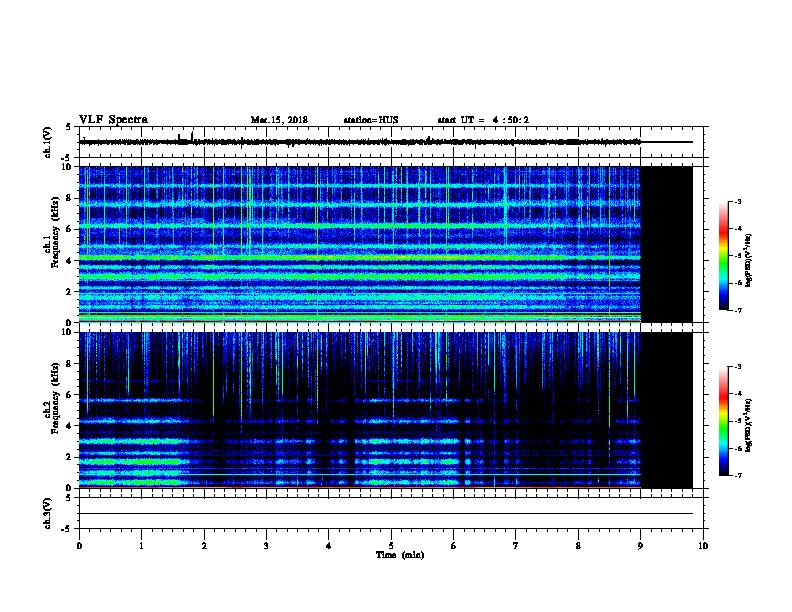Click the "Time (min)" axis title
The image size is (792, 612).
point(400,555)
